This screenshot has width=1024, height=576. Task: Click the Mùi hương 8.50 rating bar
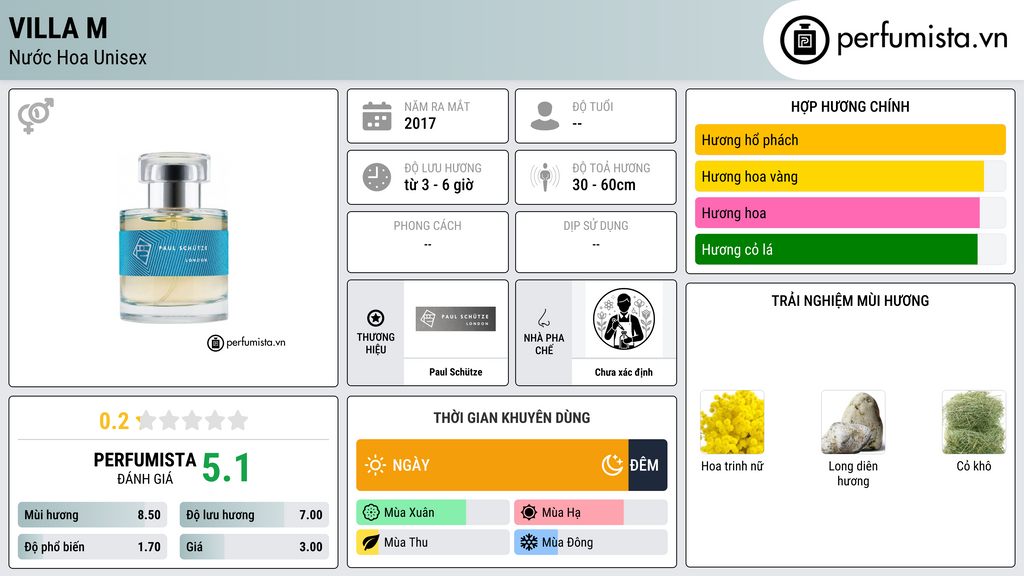(93, 515)
